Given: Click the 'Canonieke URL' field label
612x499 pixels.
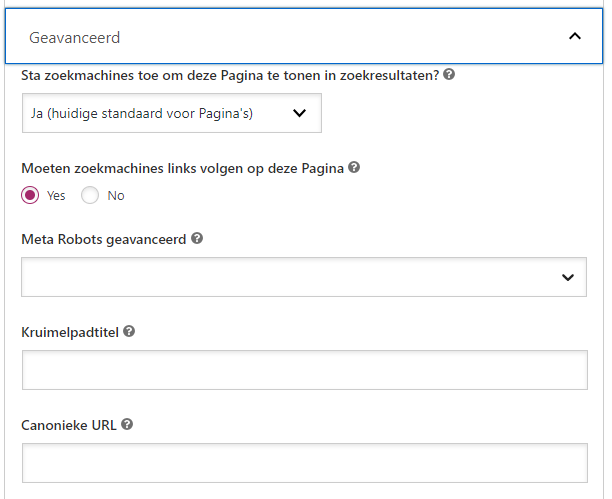Looking at the screenshot, I should (x=69, y=424).
